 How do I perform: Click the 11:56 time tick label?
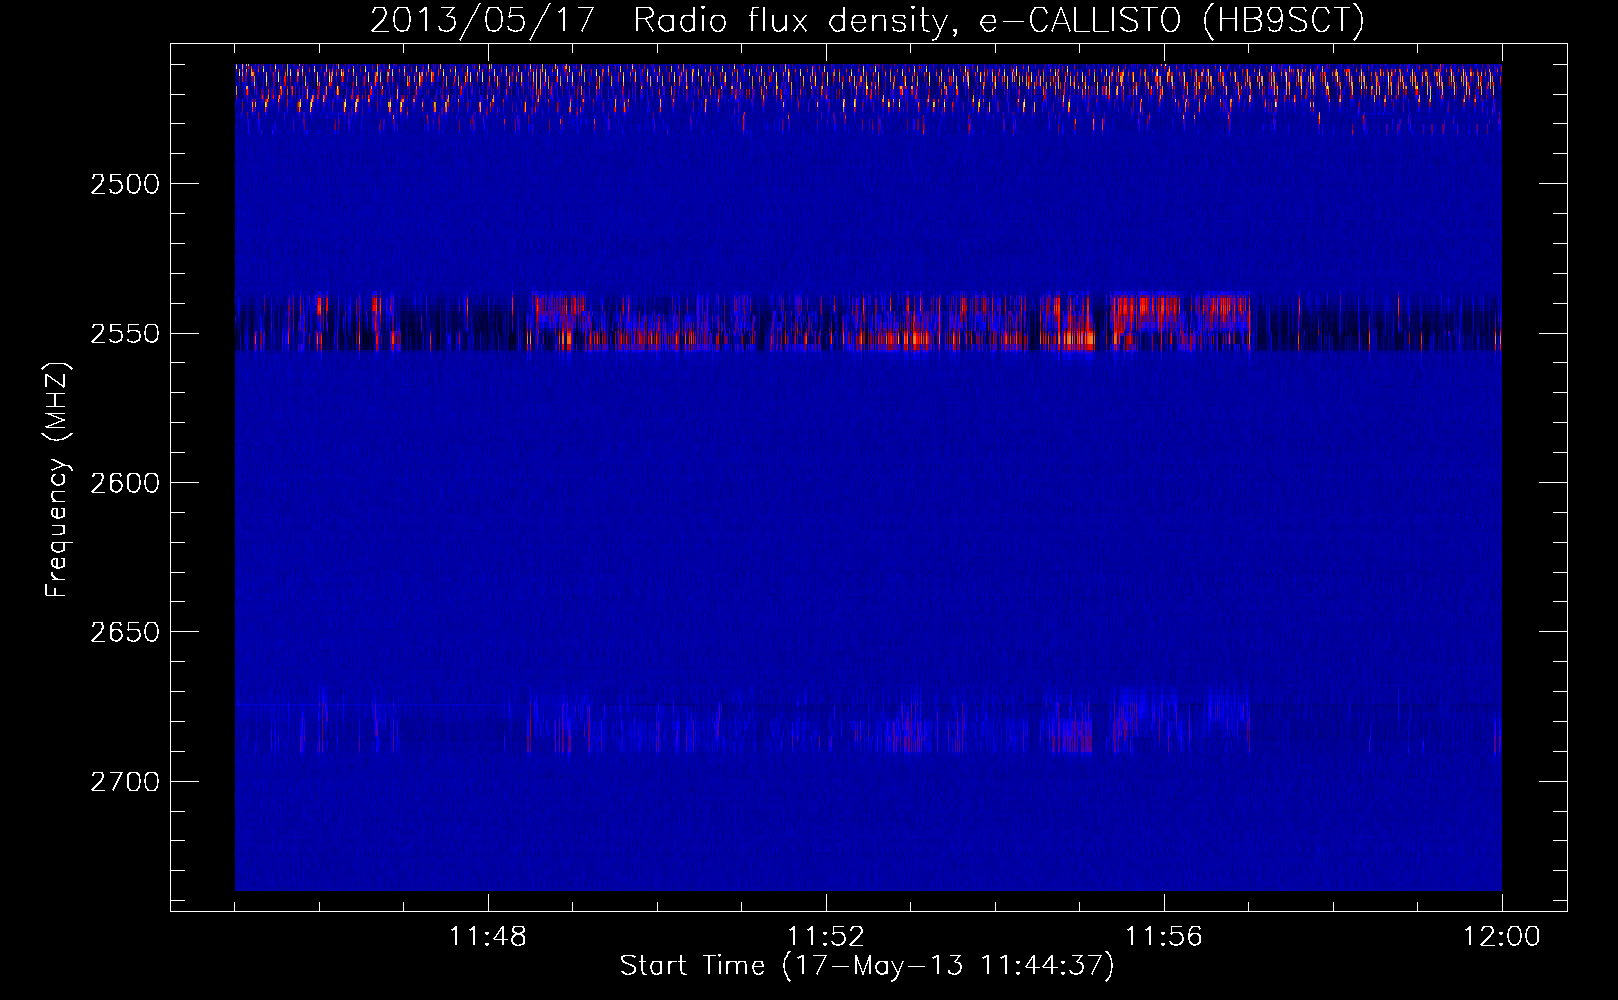(1164, 937)
